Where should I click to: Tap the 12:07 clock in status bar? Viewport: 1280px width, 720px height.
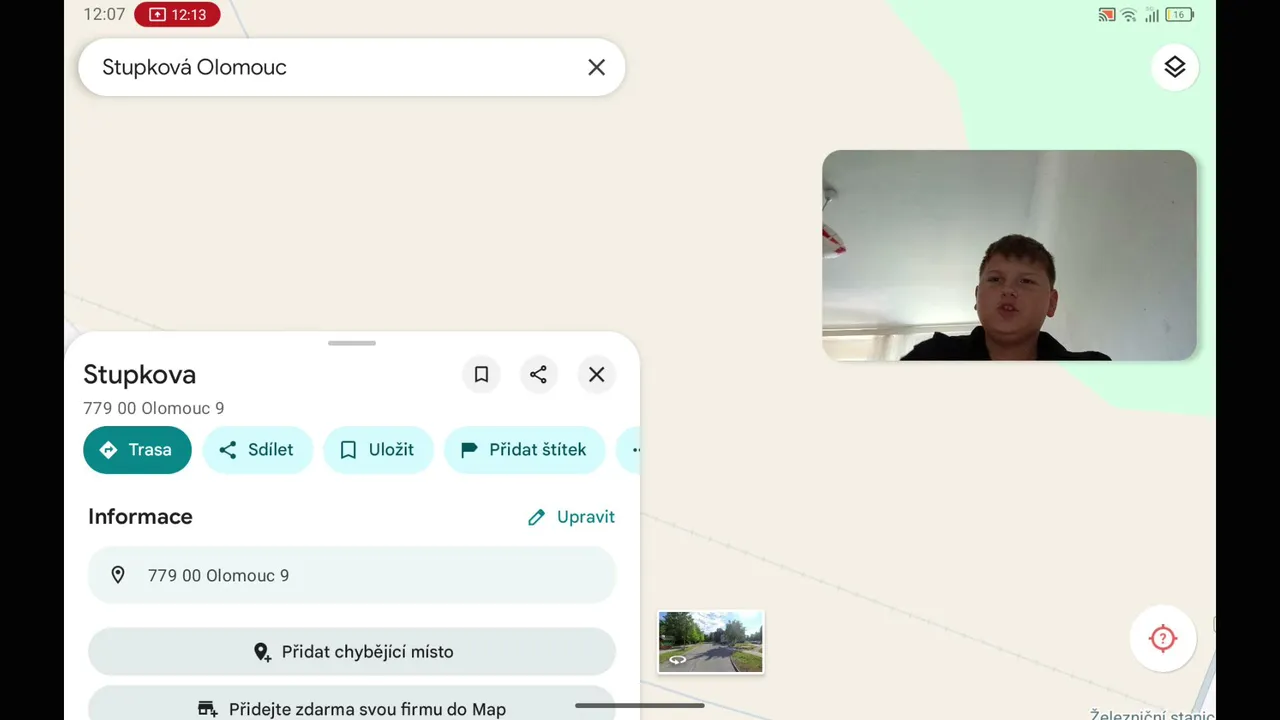104,15
